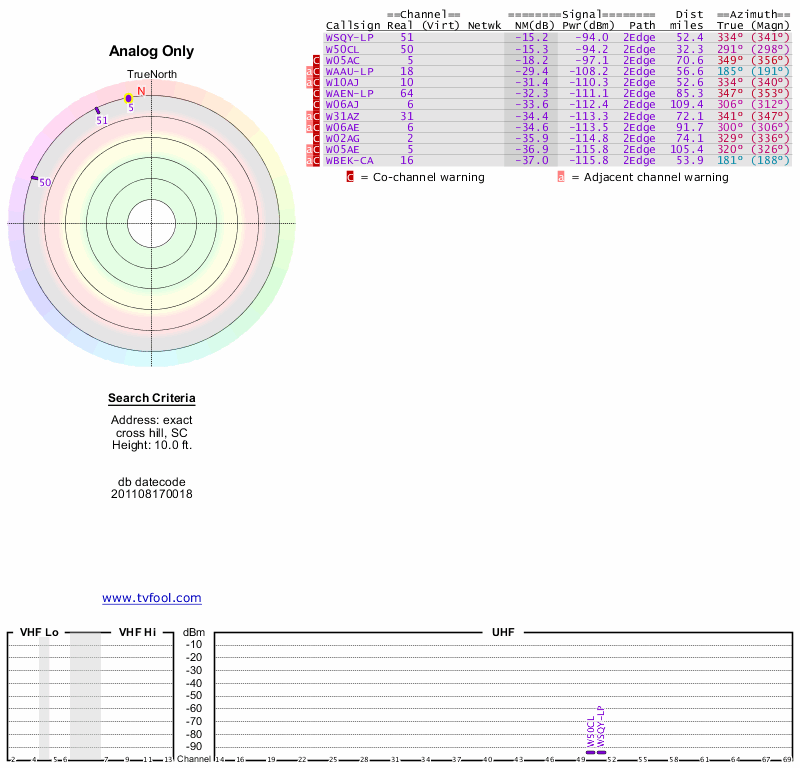
Task: Click co-channel warning icon beside W02AG
Action: click(317, 138)
